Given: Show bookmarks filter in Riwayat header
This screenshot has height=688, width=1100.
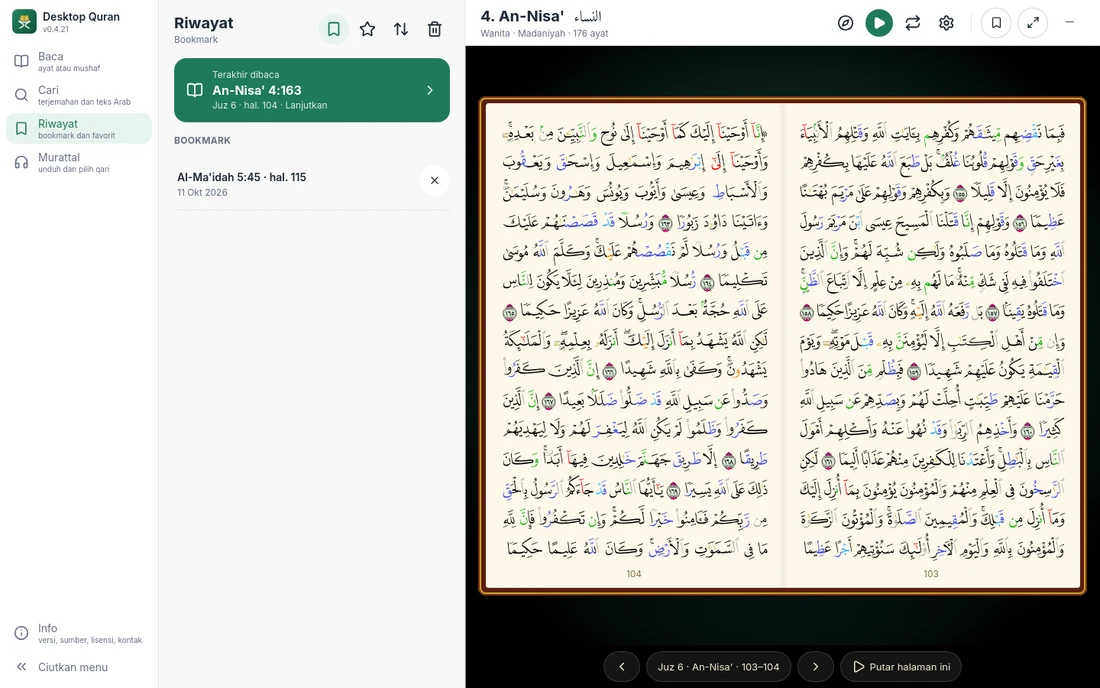Looking at the screenshot, I should pyautogui.click(x=334, y=29).
